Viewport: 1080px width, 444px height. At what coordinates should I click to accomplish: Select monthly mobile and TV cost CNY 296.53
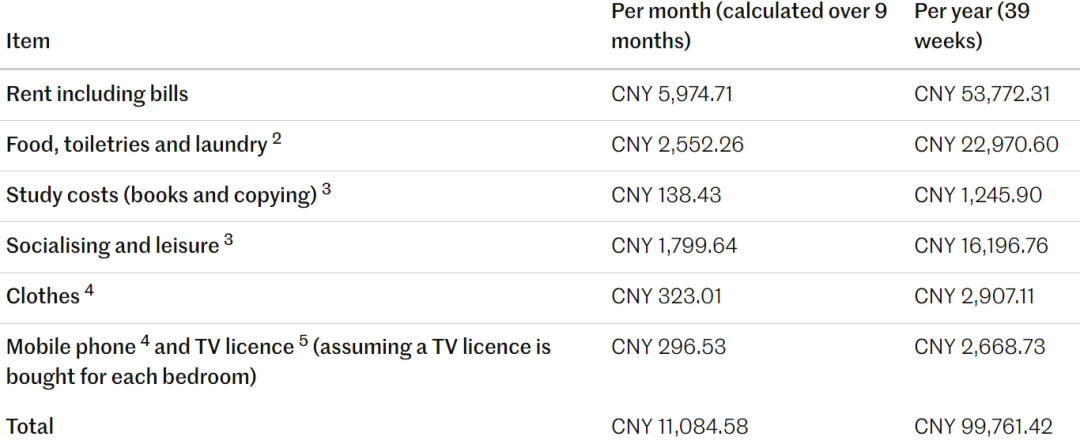(x=668, y=347)
